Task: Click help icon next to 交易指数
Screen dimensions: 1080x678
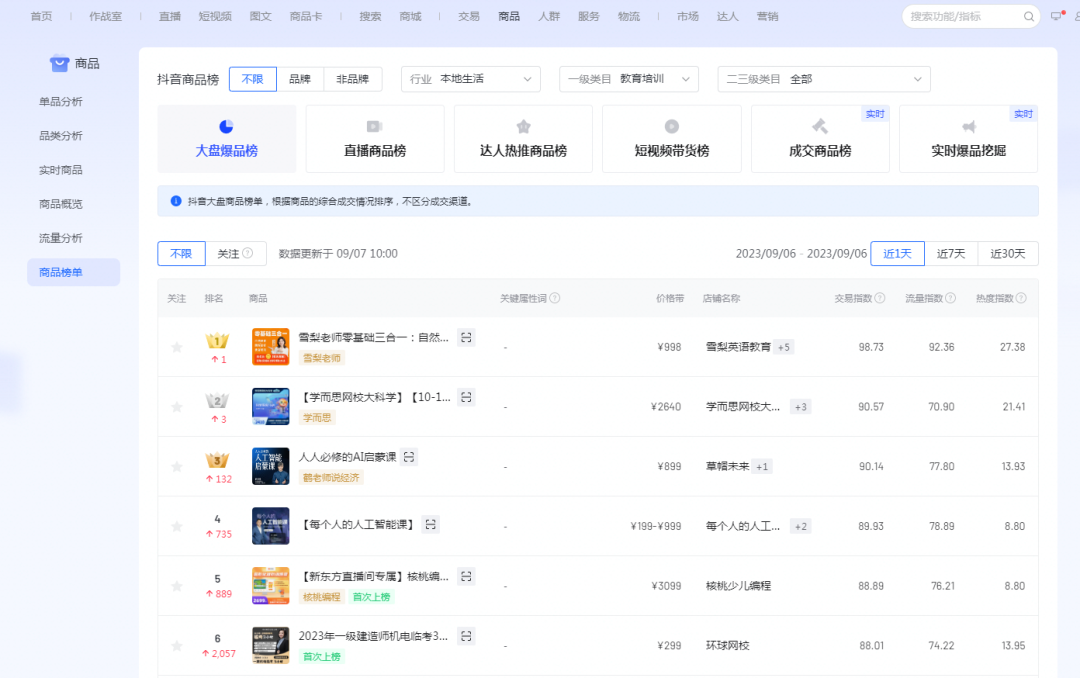Action: [880, 298]
